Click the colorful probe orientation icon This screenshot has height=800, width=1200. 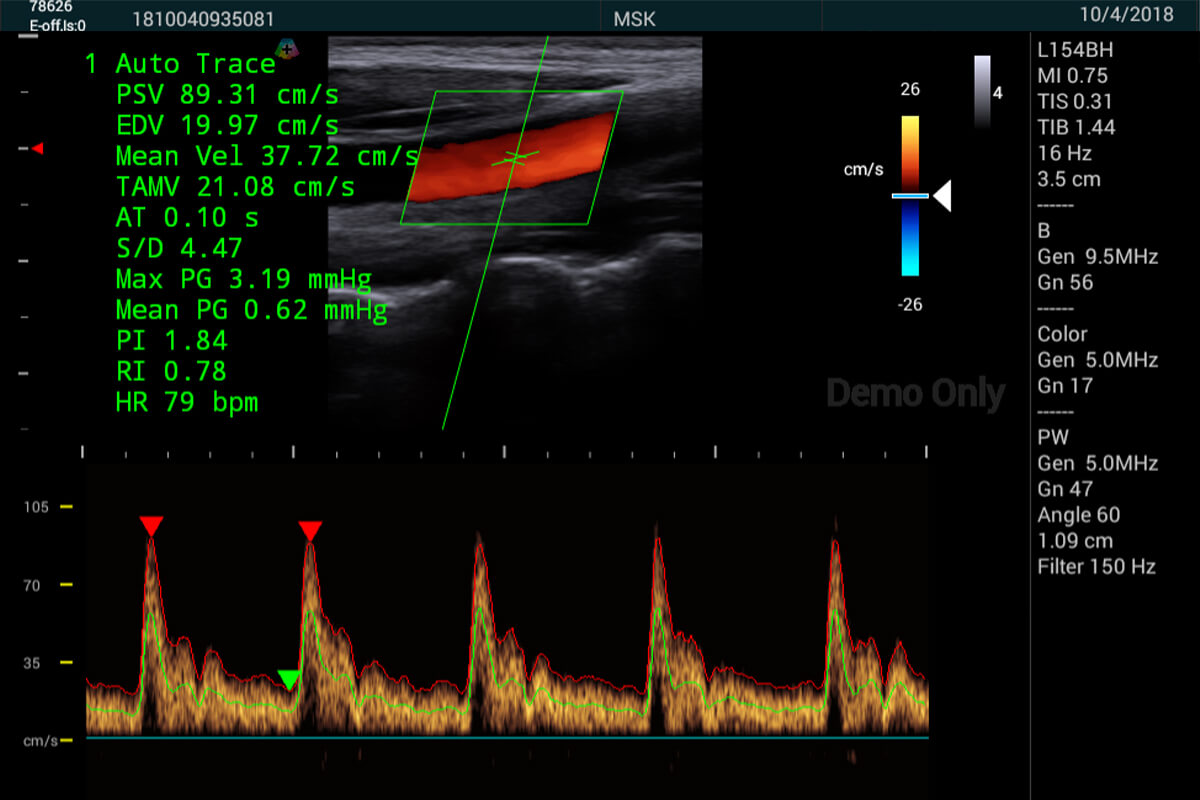coord(287,47)
